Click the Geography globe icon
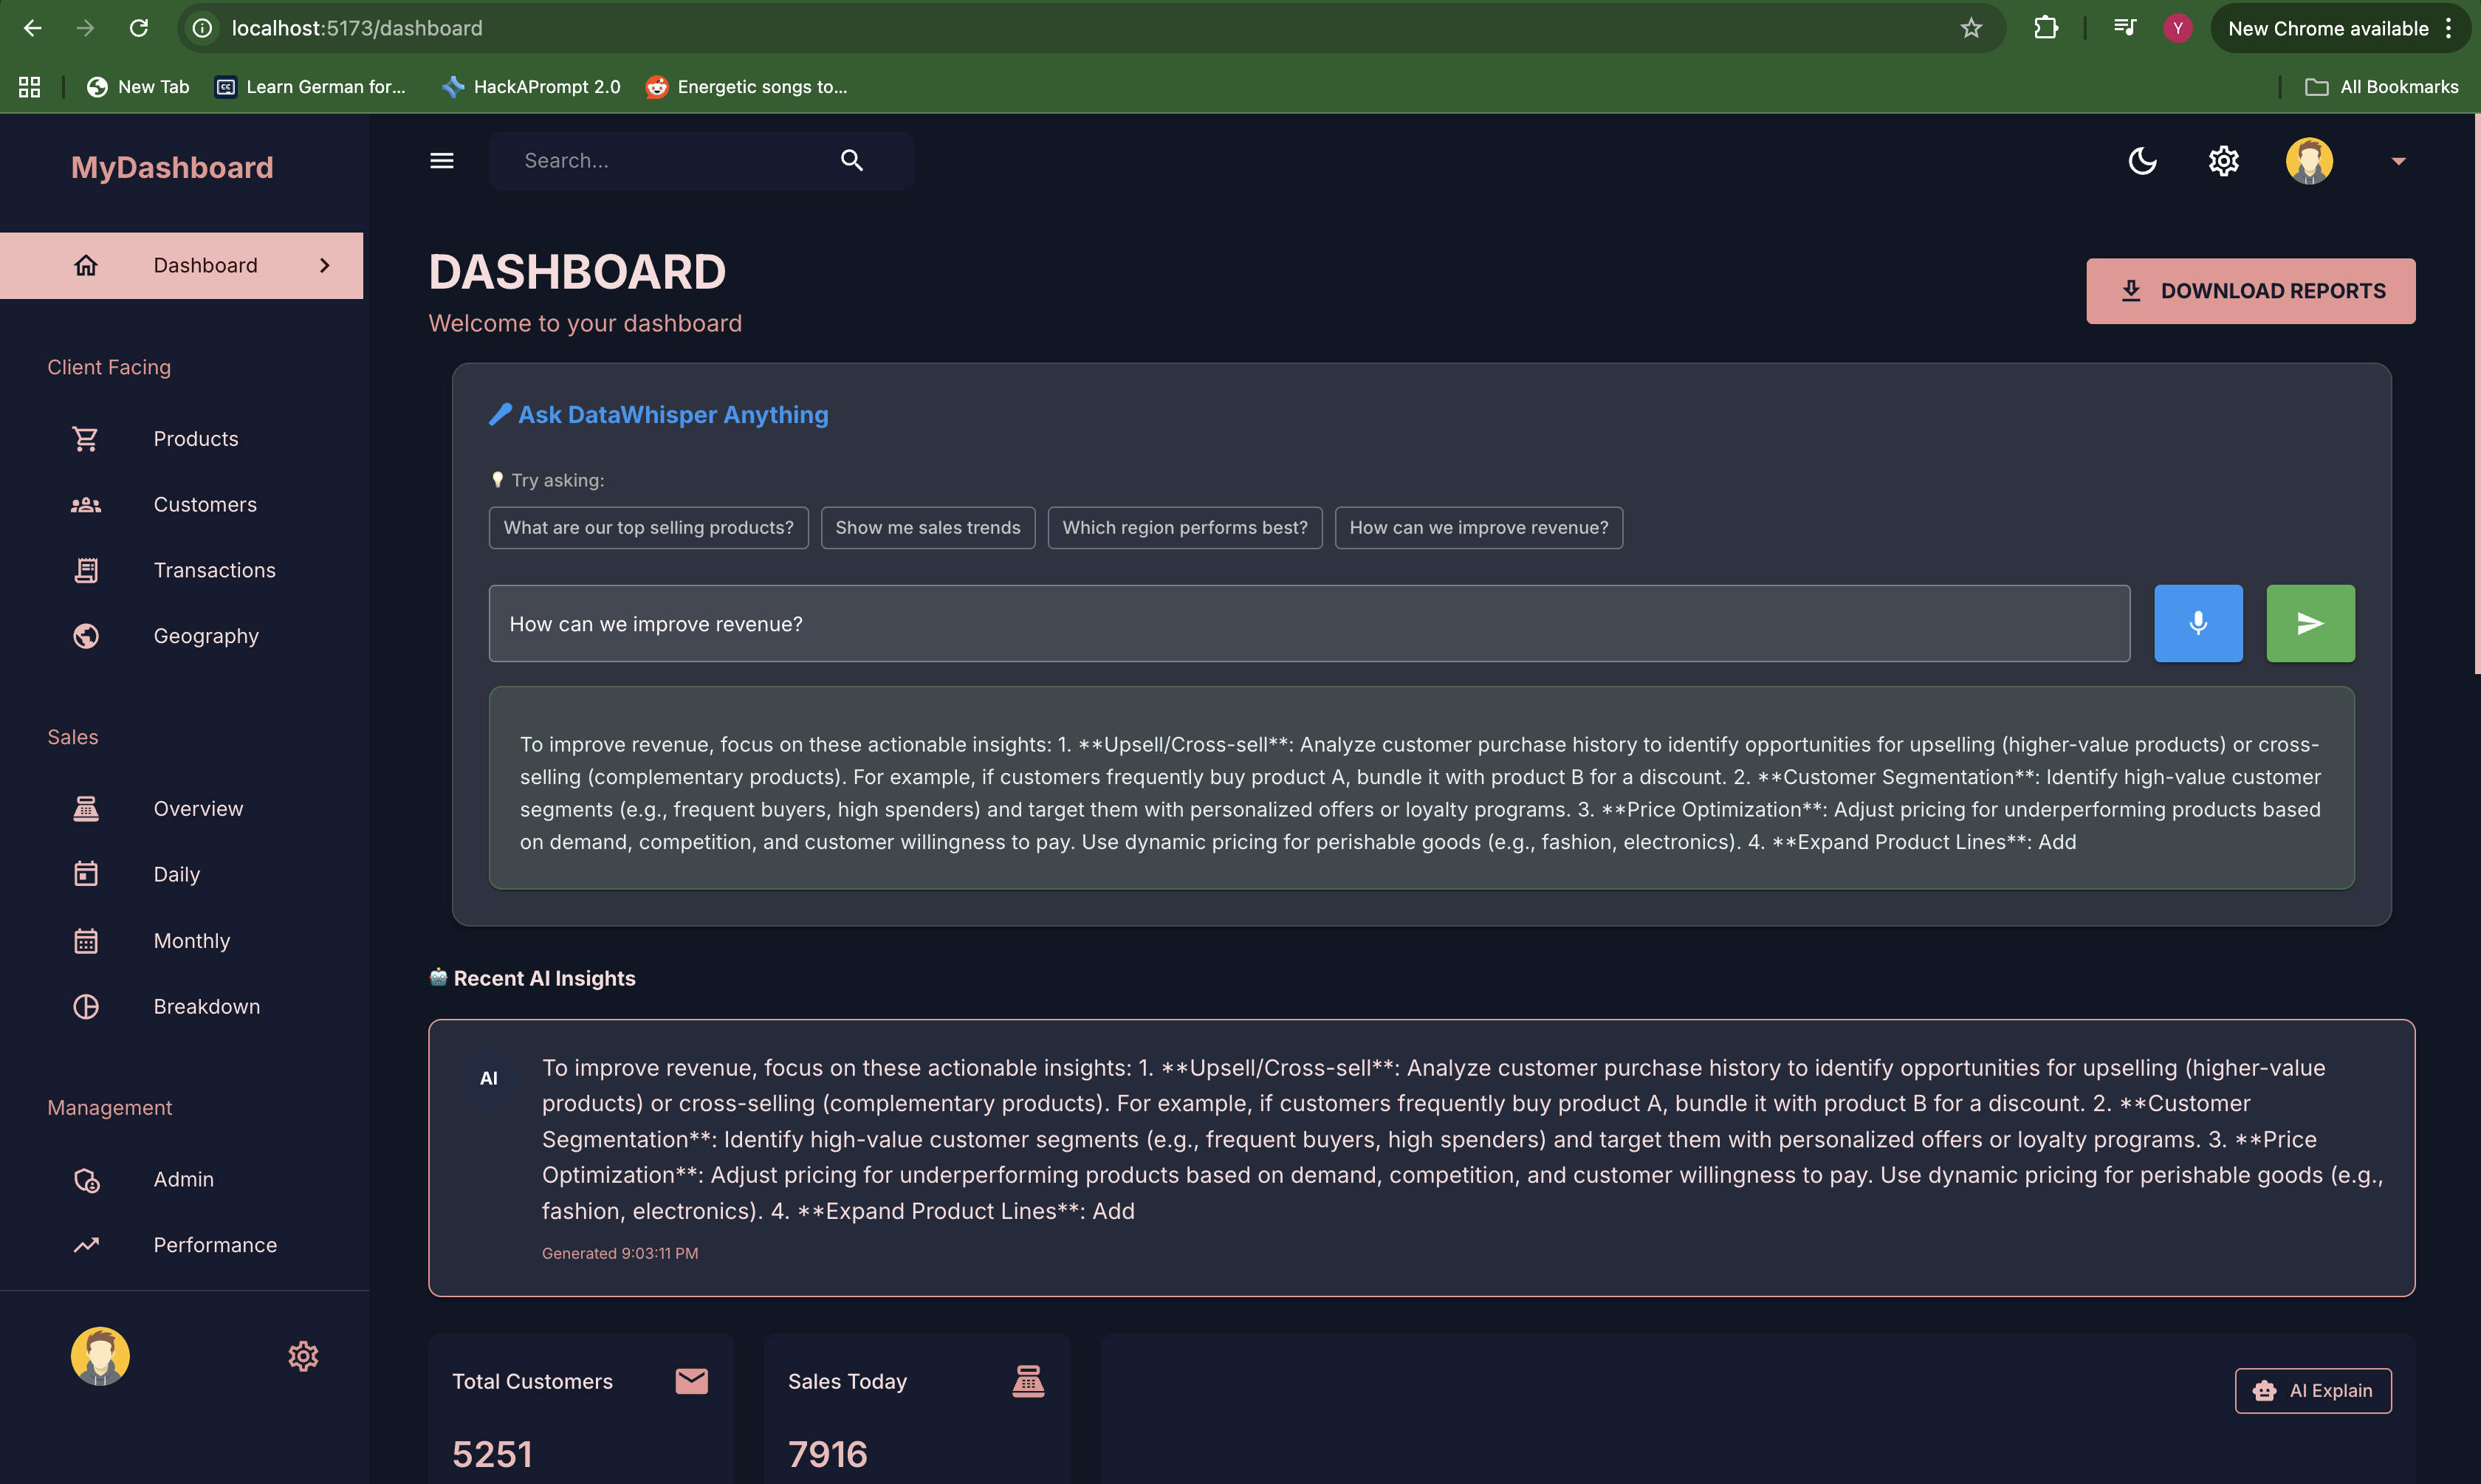This screenshot has height=1484, width=2481. [x=86, y=636]
